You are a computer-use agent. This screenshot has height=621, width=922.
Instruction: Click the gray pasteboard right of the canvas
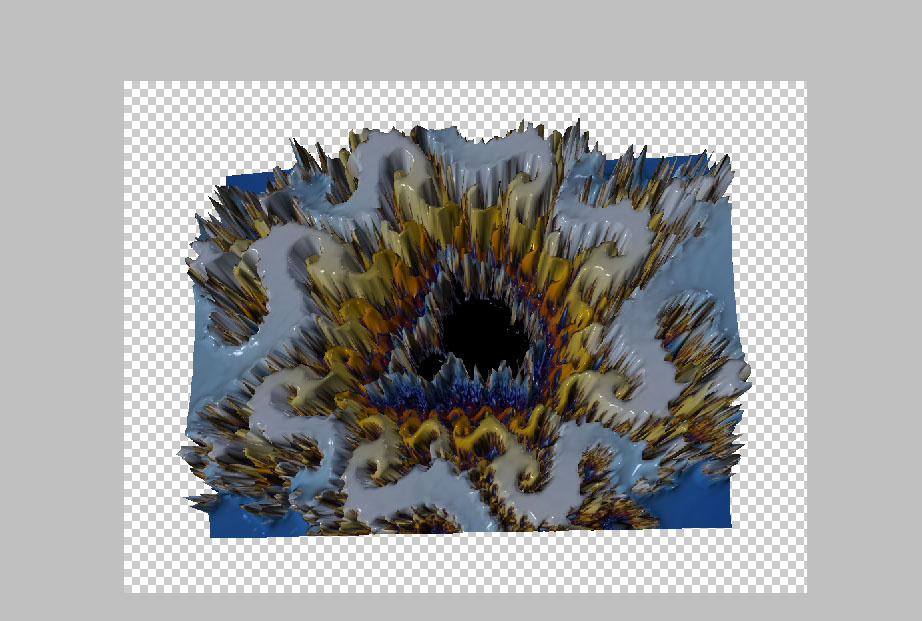click(x=863, y=330)
